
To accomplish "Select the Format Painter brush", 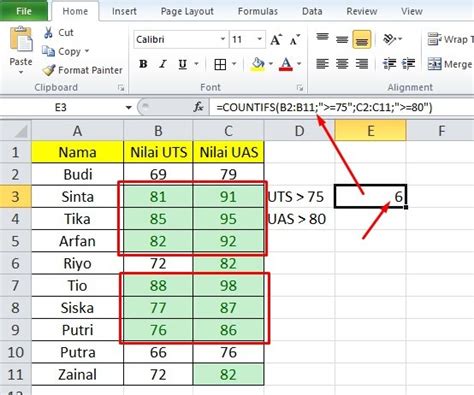I will [x=49, y=70].
